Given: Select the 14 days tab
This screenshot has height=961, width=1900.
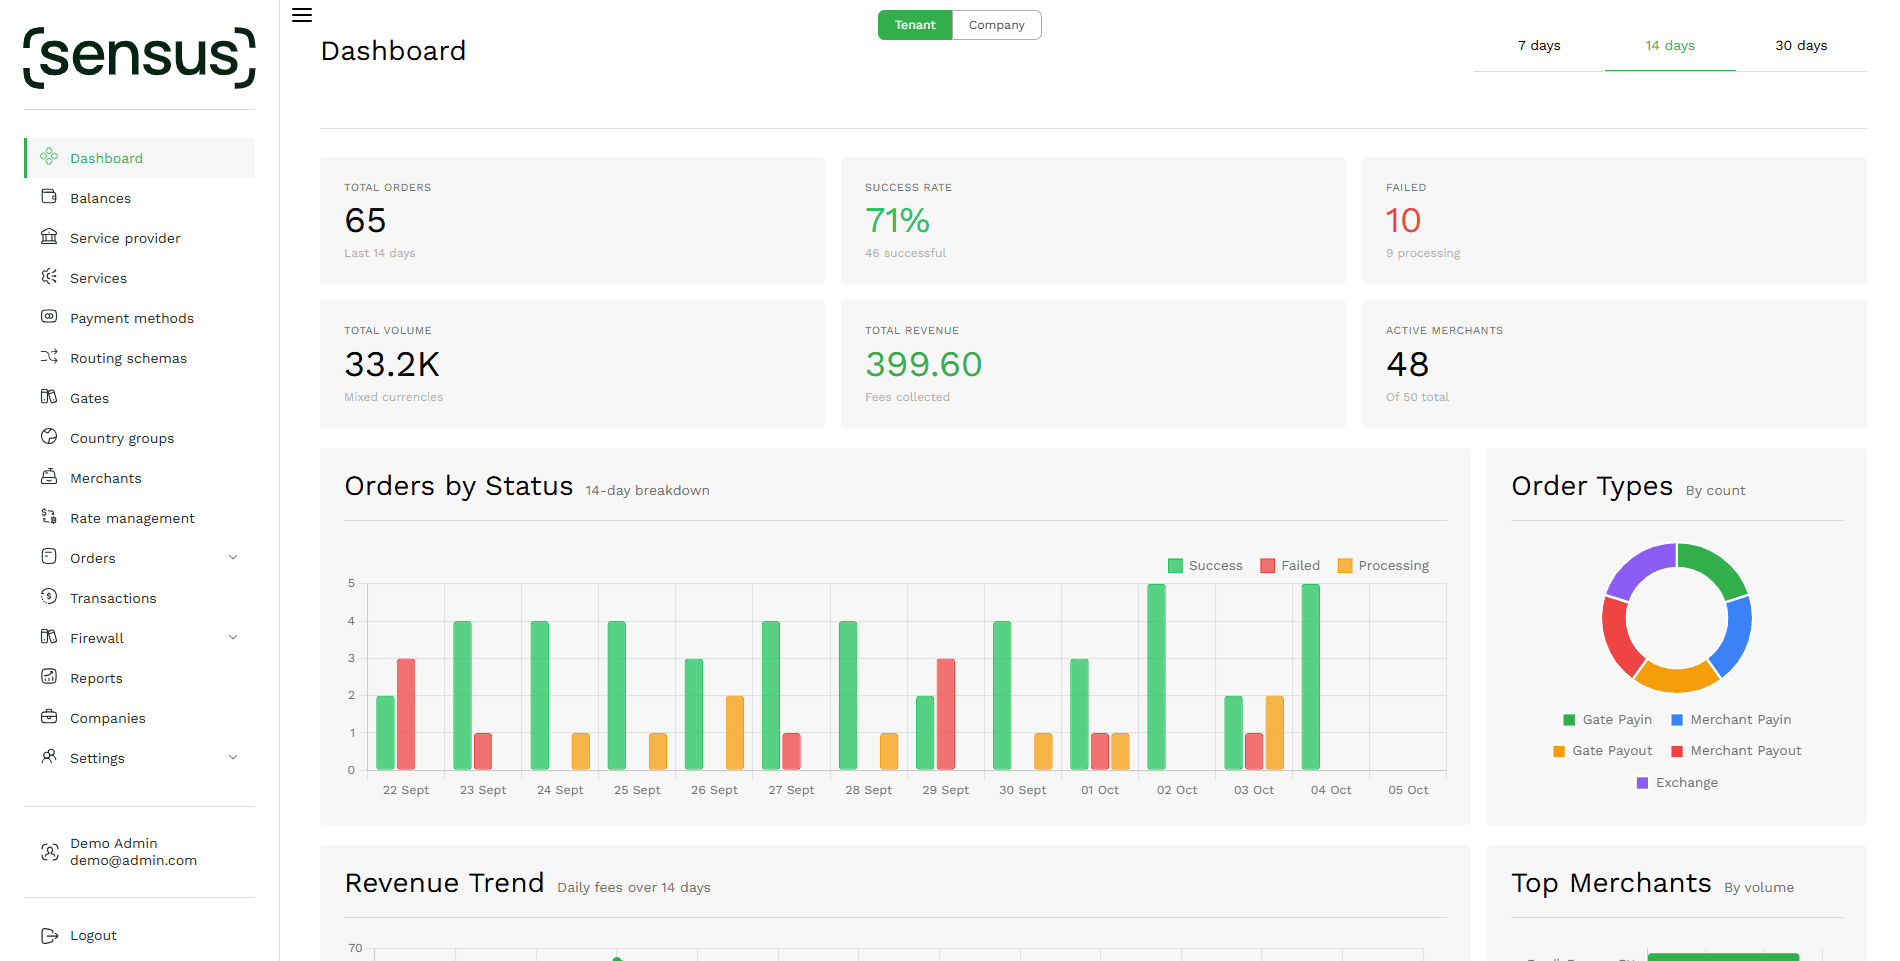Looking at the screenshot, I should pos(1670,46).
